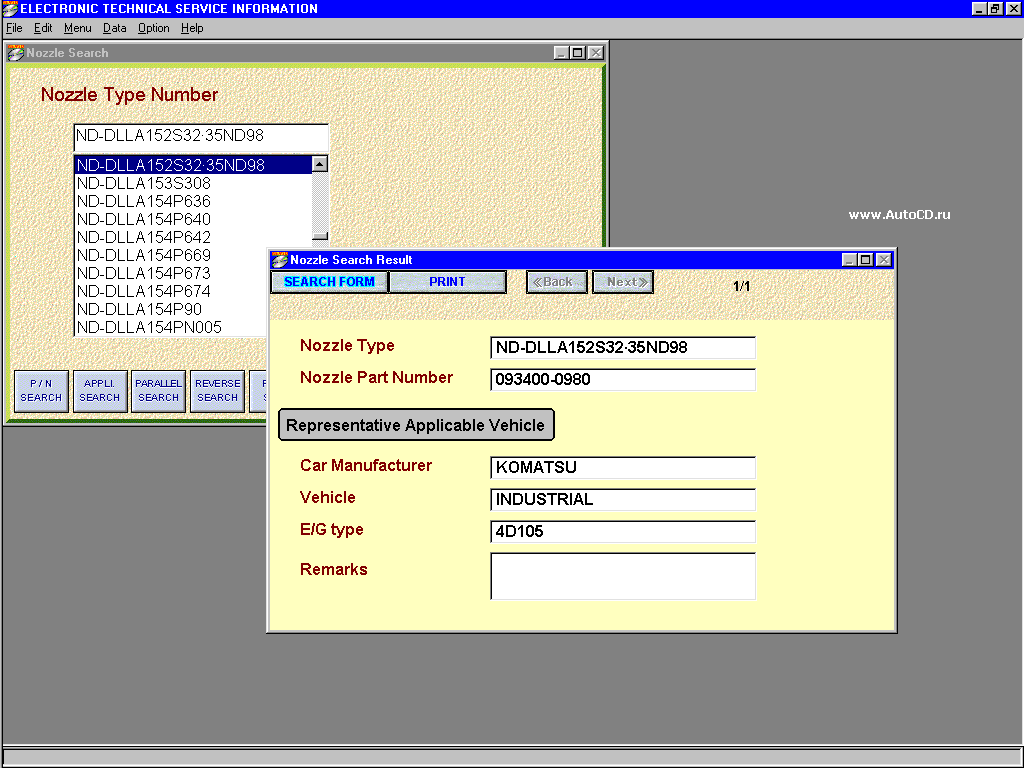The width and height of the screenshot is (1024, 768).
Task: Click the application icon in main title bar
Action: click(9, 8)
